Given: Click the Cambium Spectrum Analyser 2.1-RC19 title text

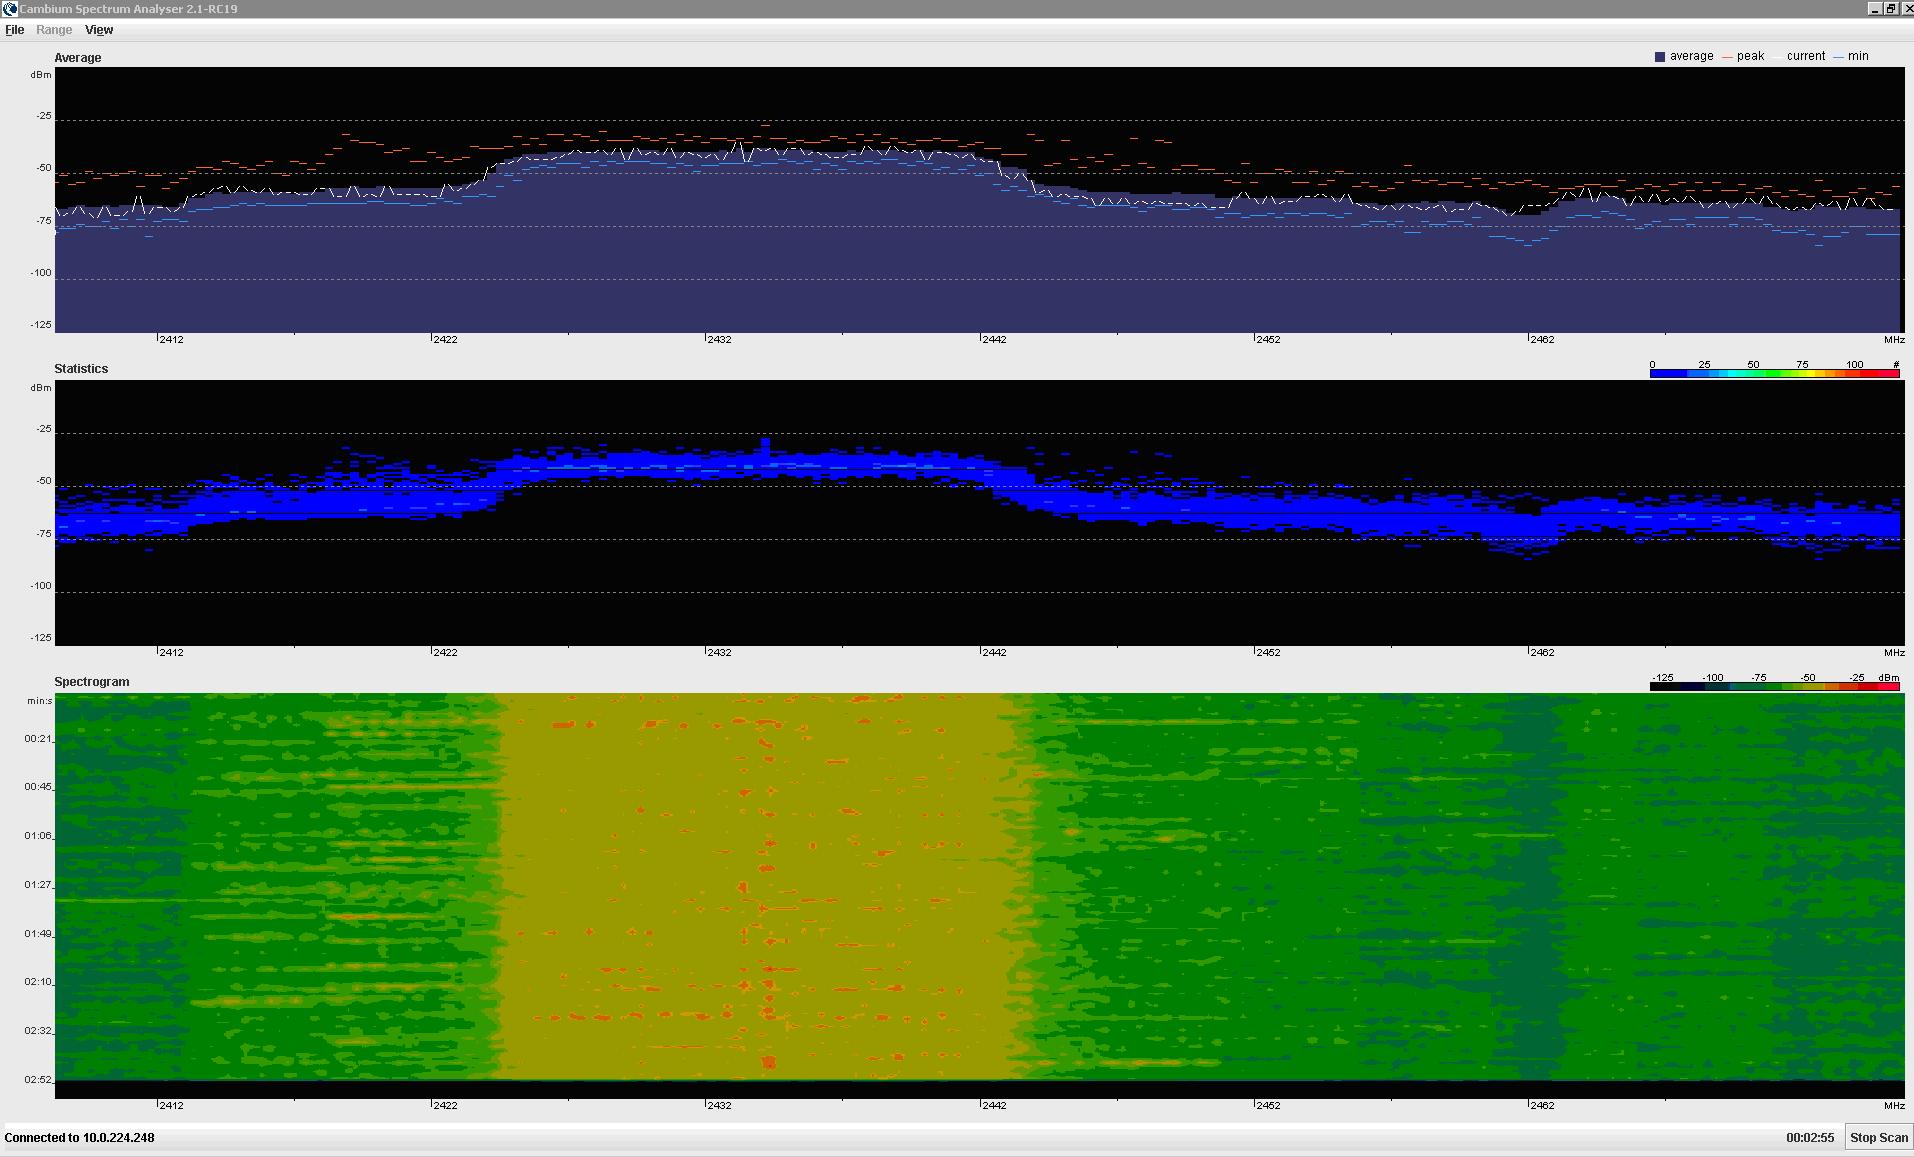Looking at the screenshot, I should pos(129,9).
